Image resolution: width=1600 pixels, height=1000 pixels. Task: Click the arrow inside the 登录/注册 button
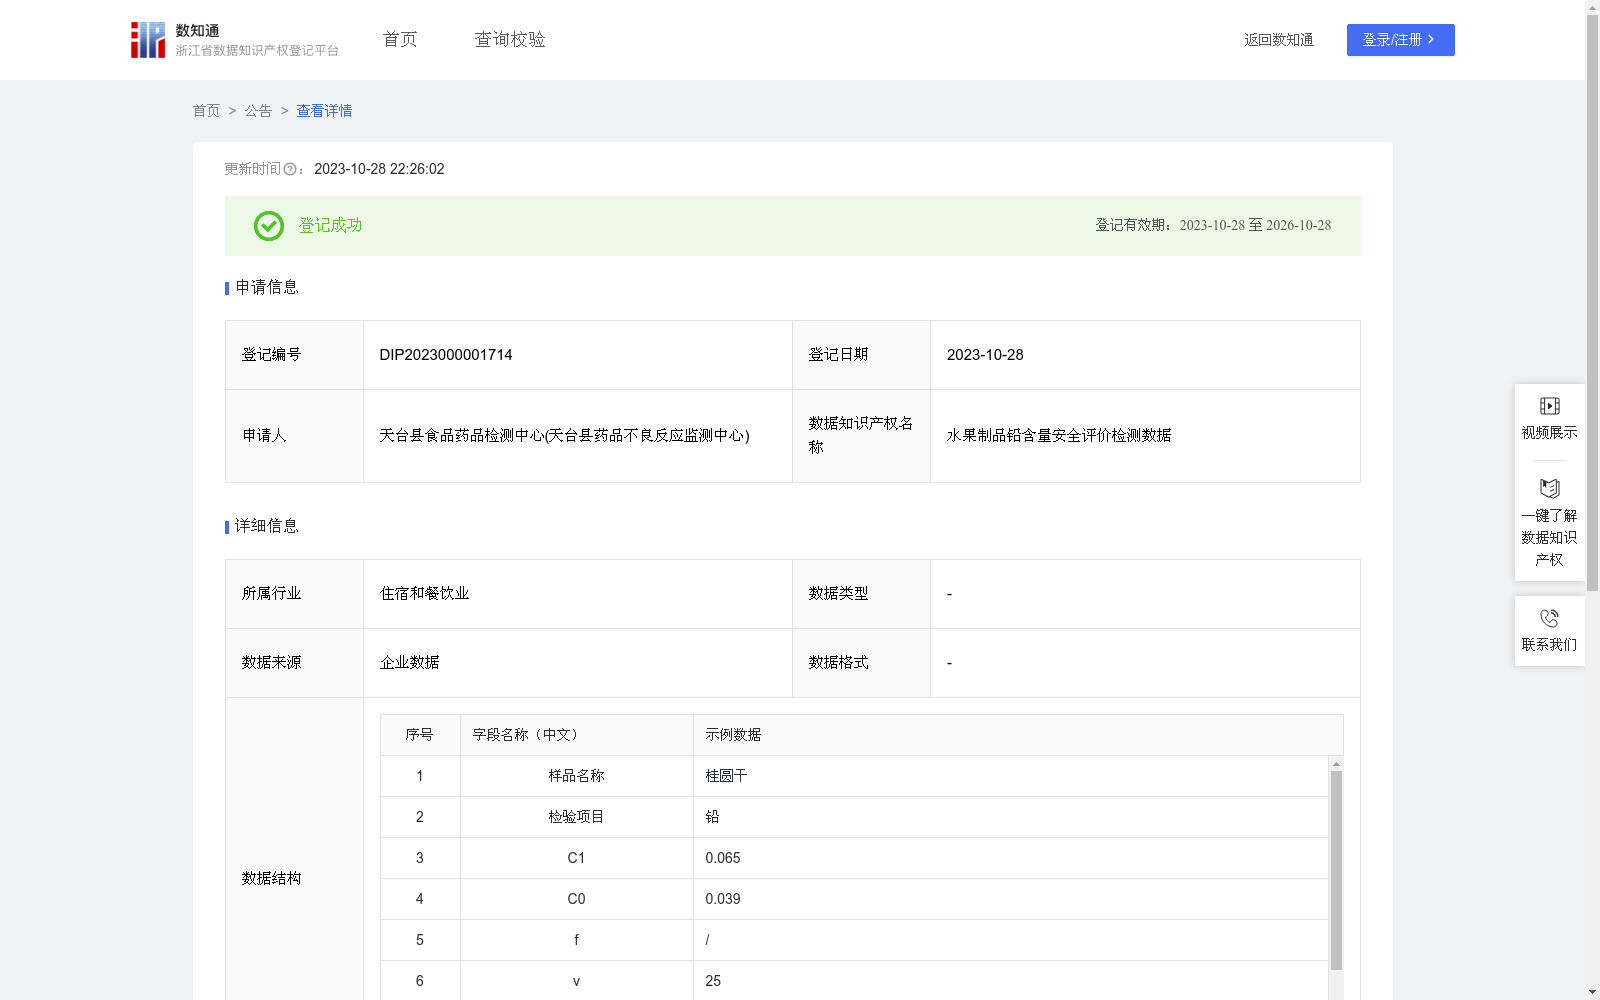1431,39
